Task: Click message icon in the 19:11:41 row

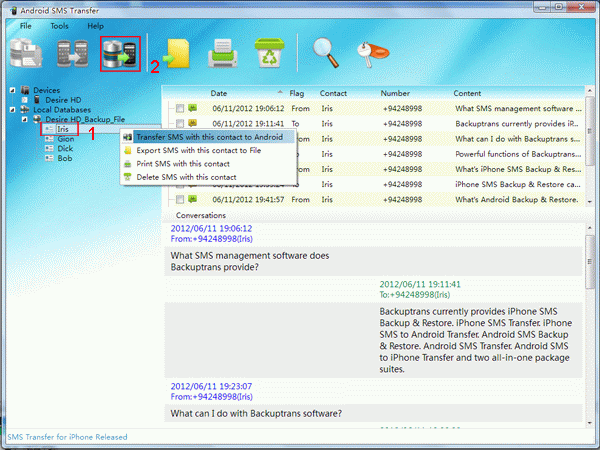Action: (192, 123)
